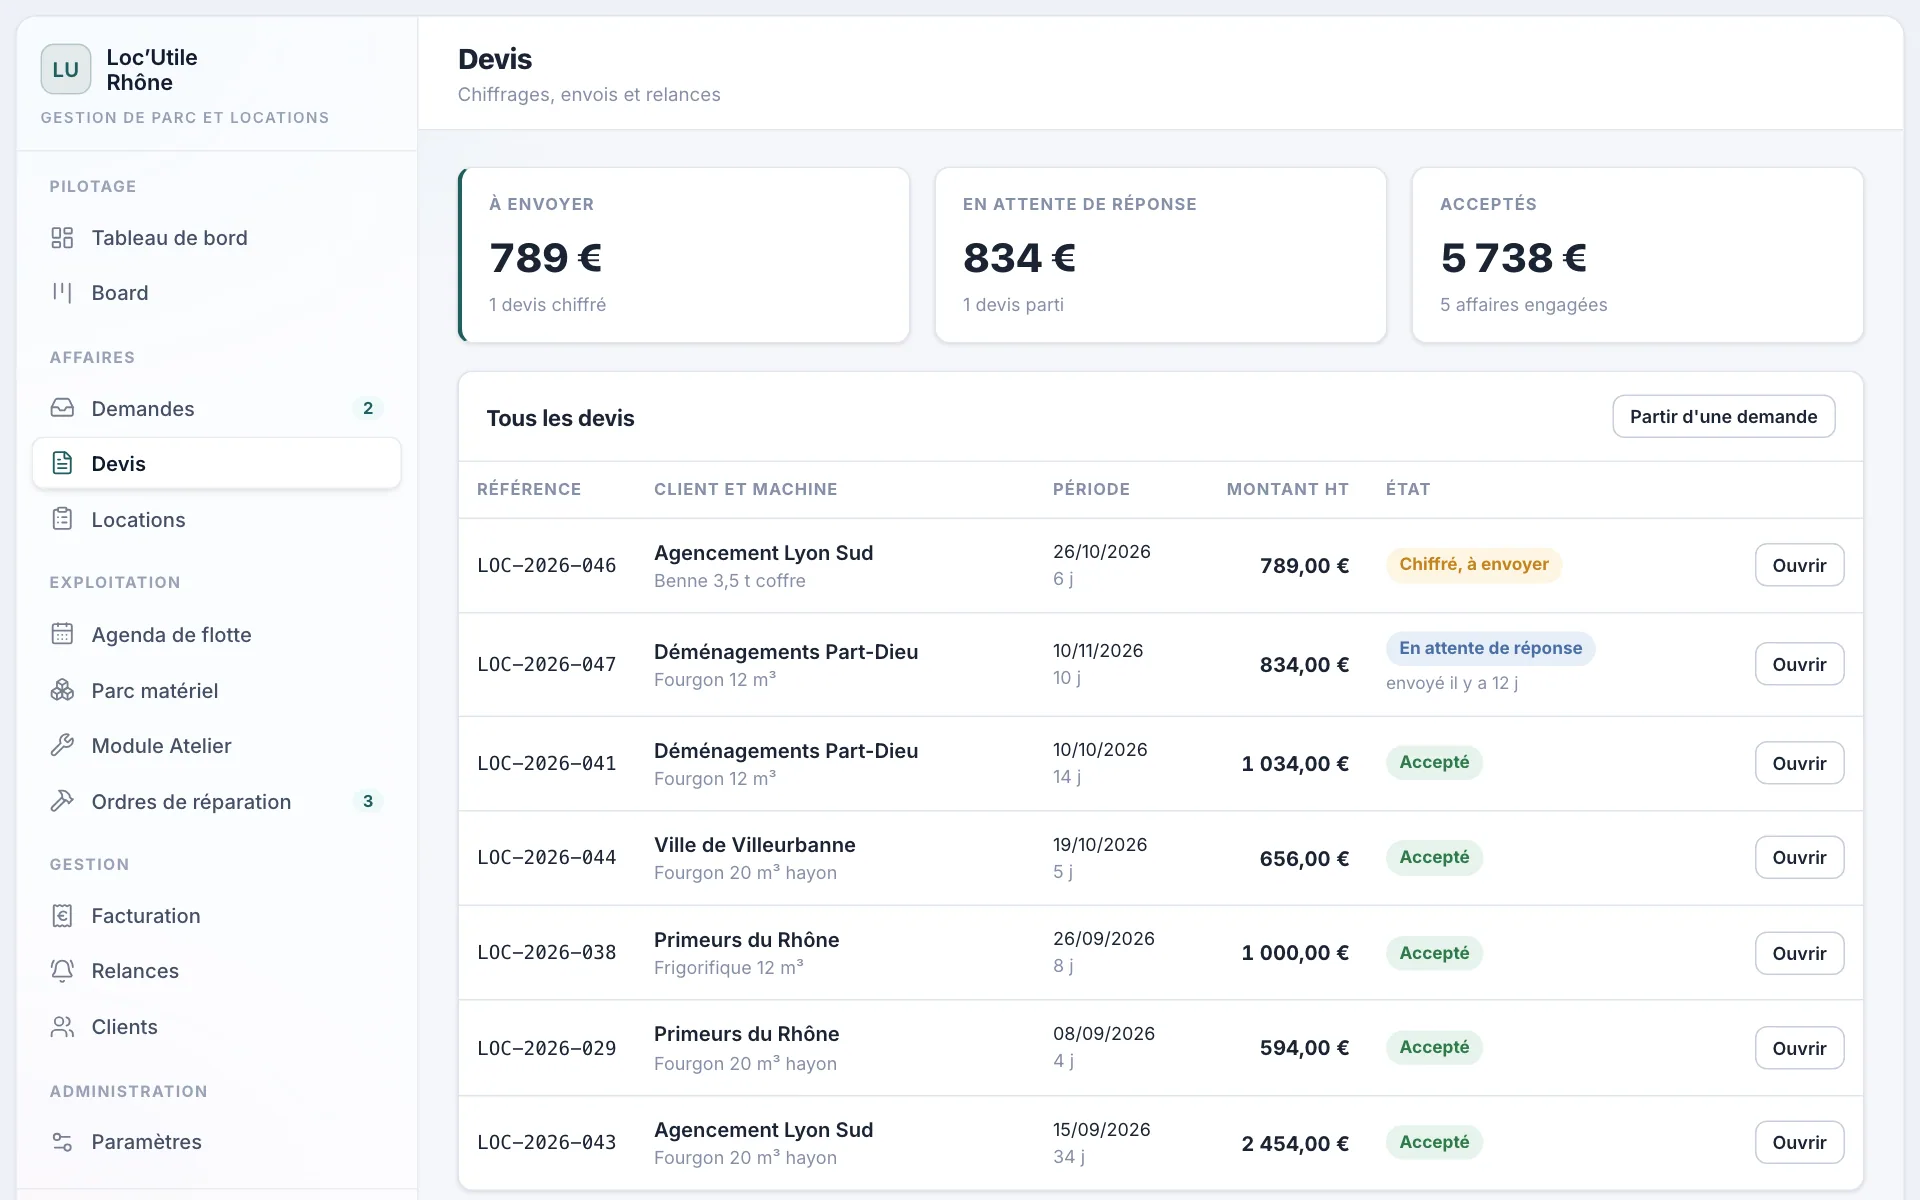
Task: Click the Parc matériel cubes icon
Action: pyautogui.click(x=62, y=690)
